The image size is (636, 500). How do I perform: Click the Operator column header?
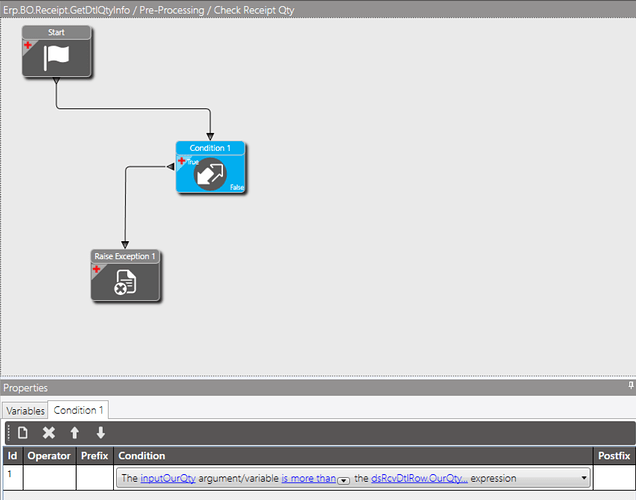[49, 456]
